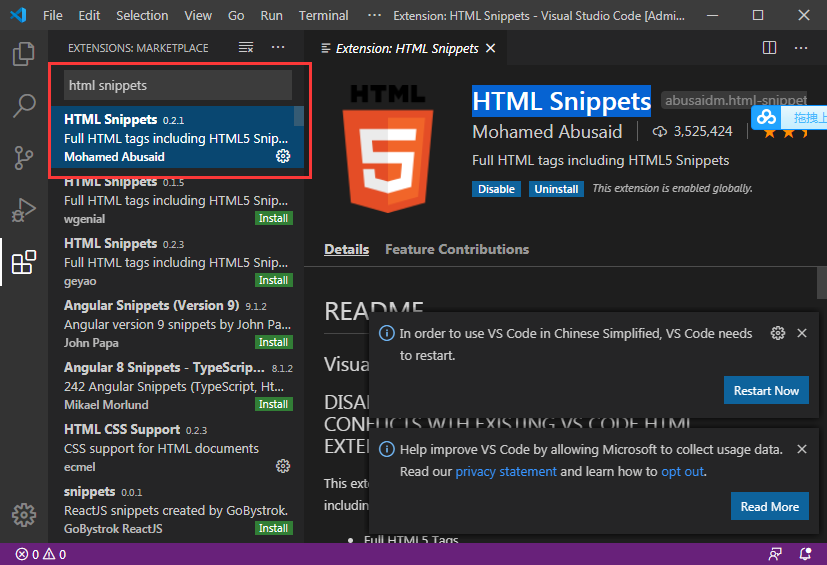827x565 pixels.
Task: Click the manage gear for HTML CSS Support
Action: (283, 466)
